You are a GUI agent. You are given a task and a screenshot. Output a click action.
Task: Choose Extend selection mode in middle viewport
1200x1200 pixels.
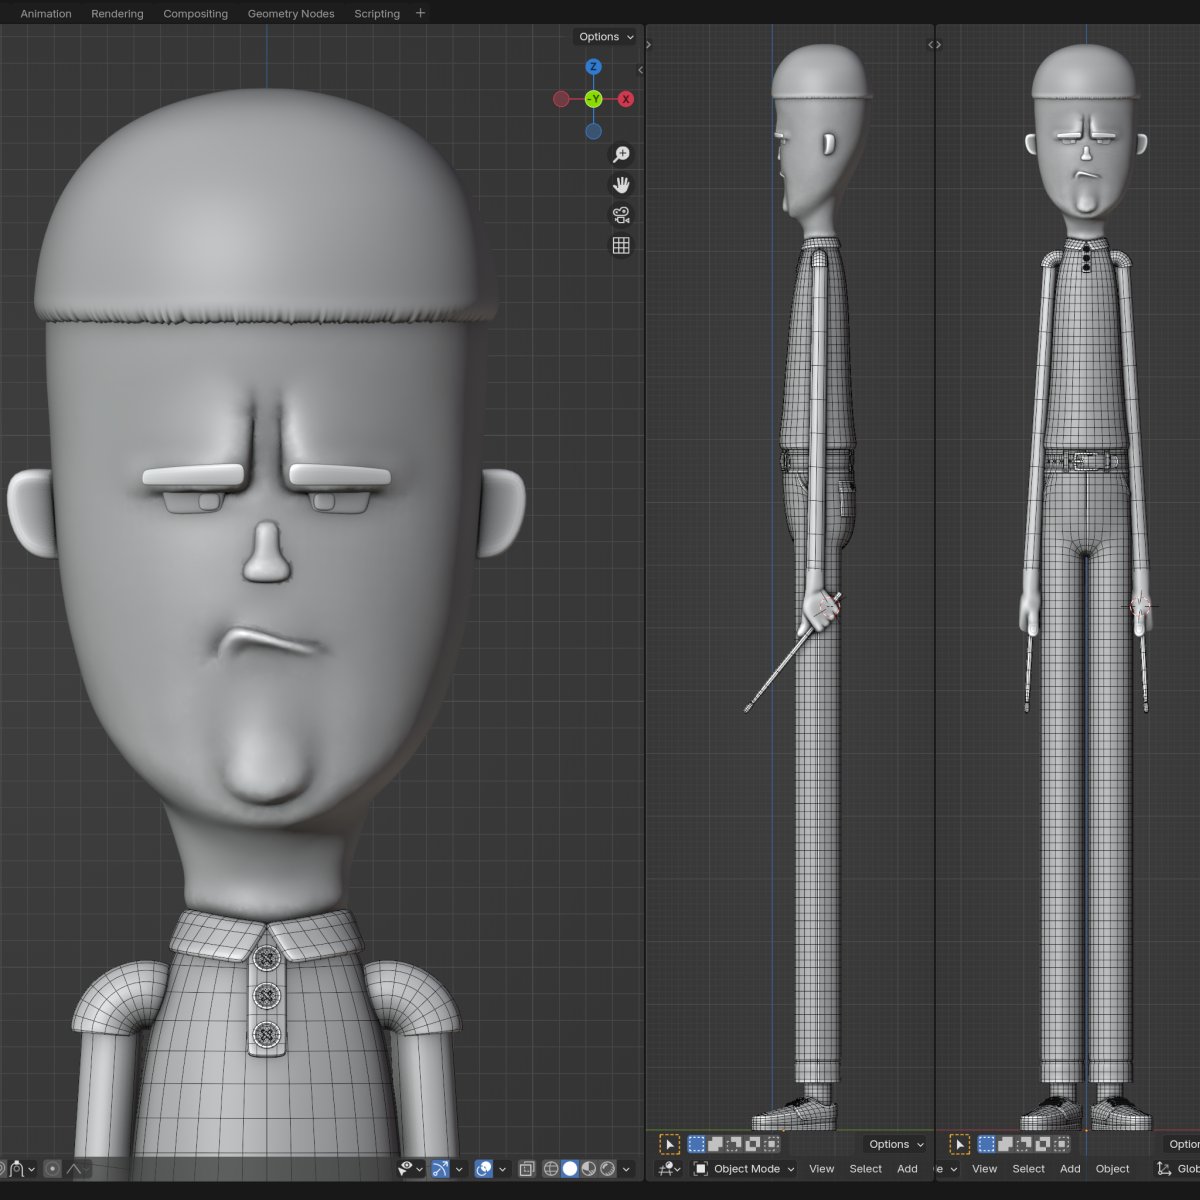coord(715,1144)
